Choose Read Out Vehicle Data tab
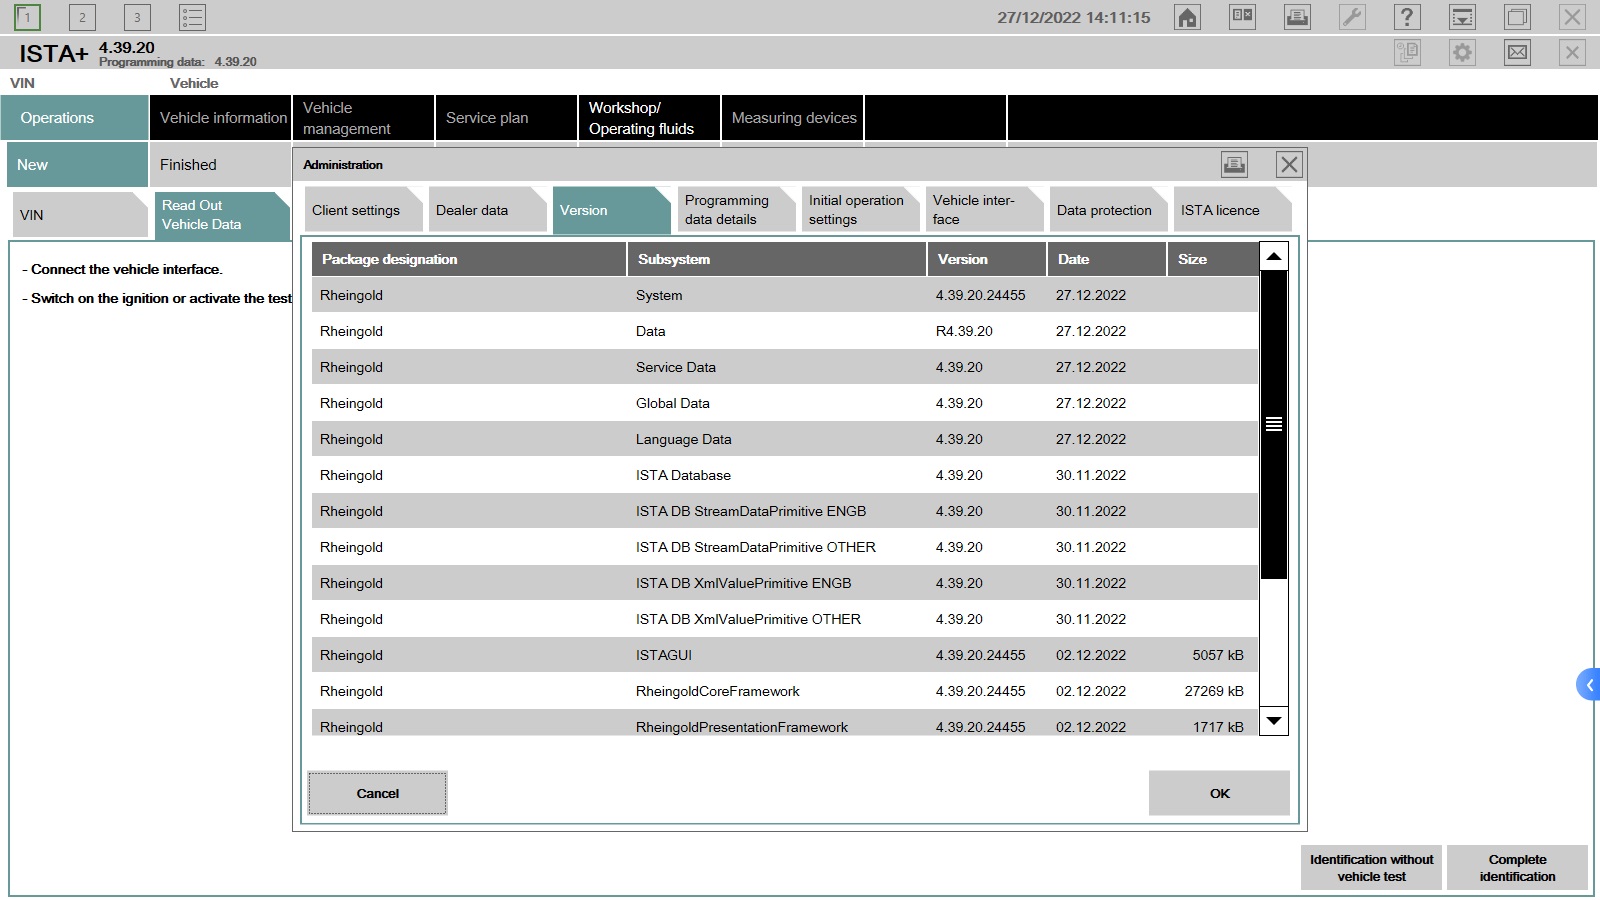 [221, 215]
